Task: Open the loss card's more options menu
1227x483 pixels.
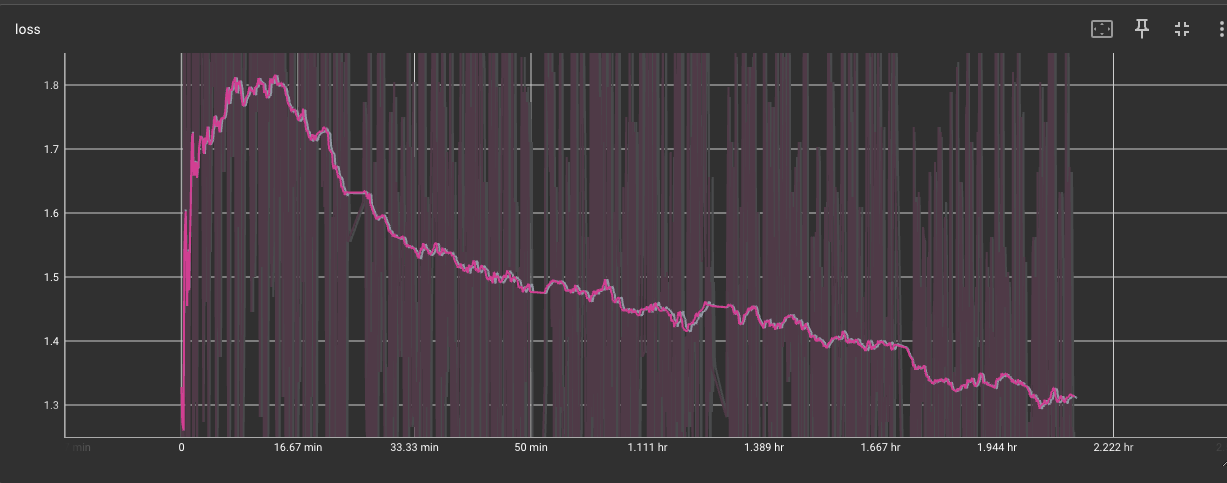Action: tap(1222, 29)
